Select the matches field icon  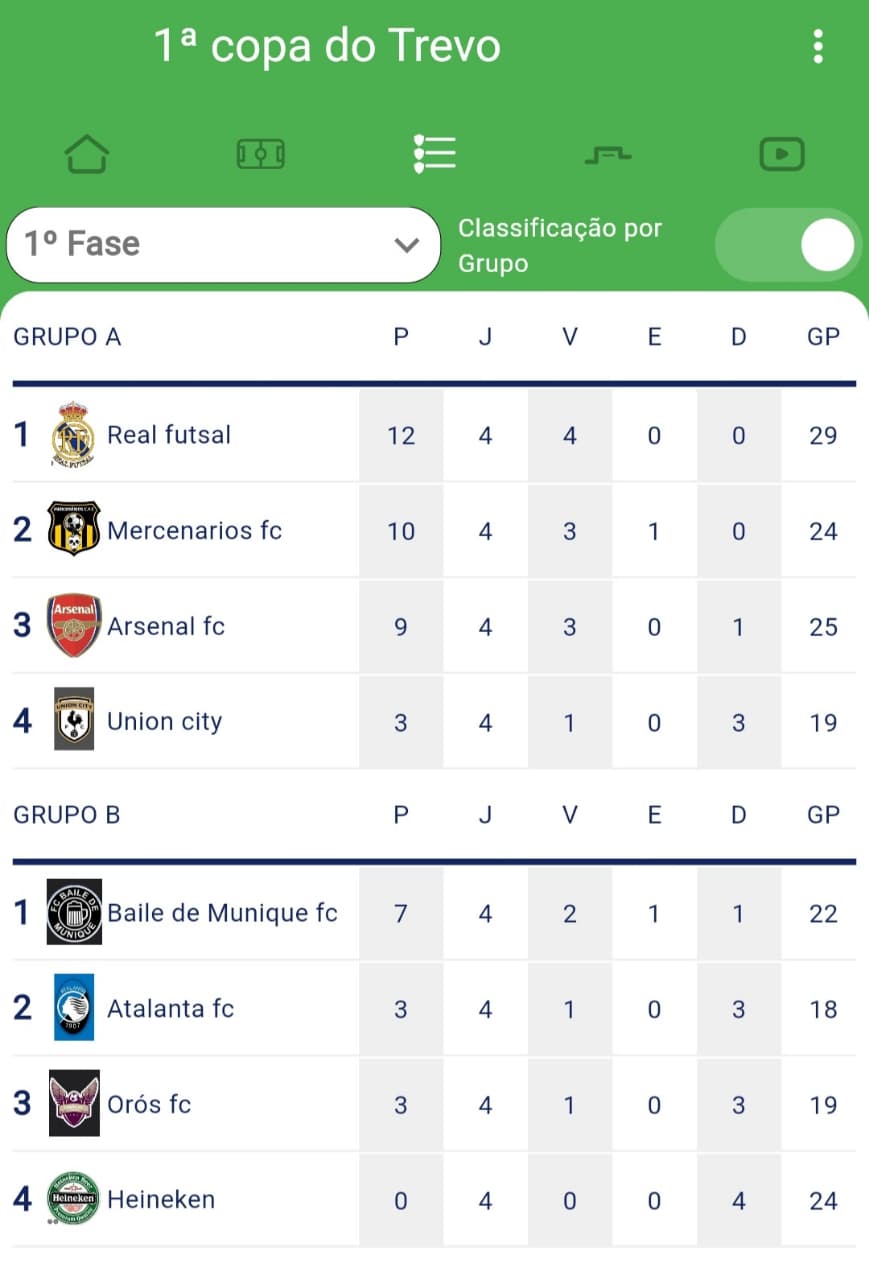260,153
